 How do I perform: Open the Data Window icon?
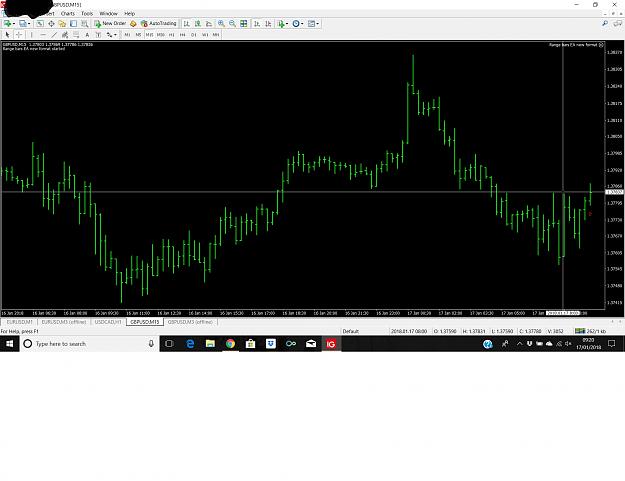pyautogui.click(x=51, y=24)
